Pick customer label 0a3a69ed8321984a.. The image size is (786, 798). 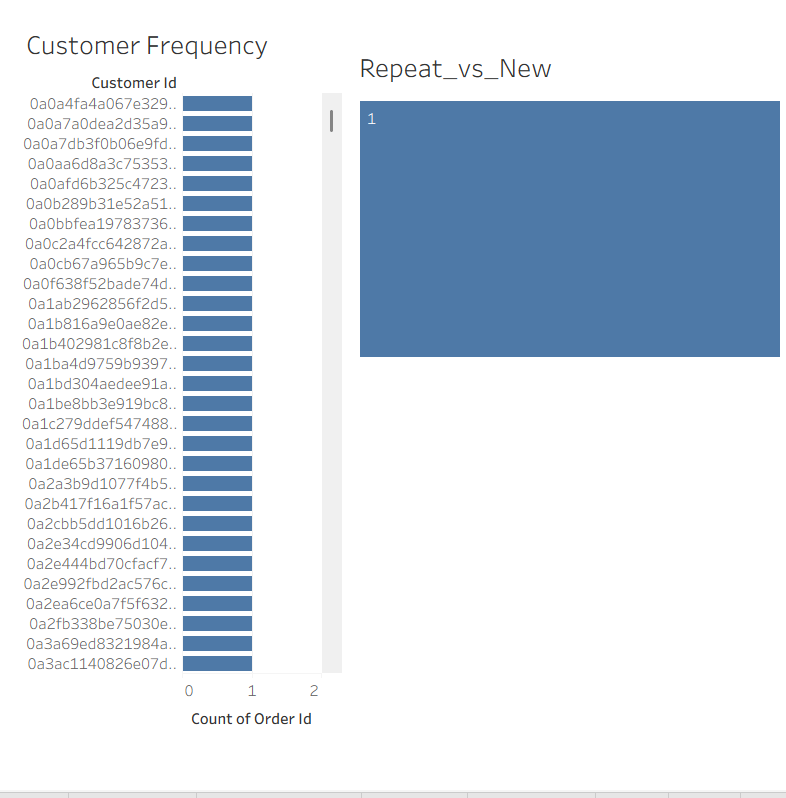click(101, 644)
